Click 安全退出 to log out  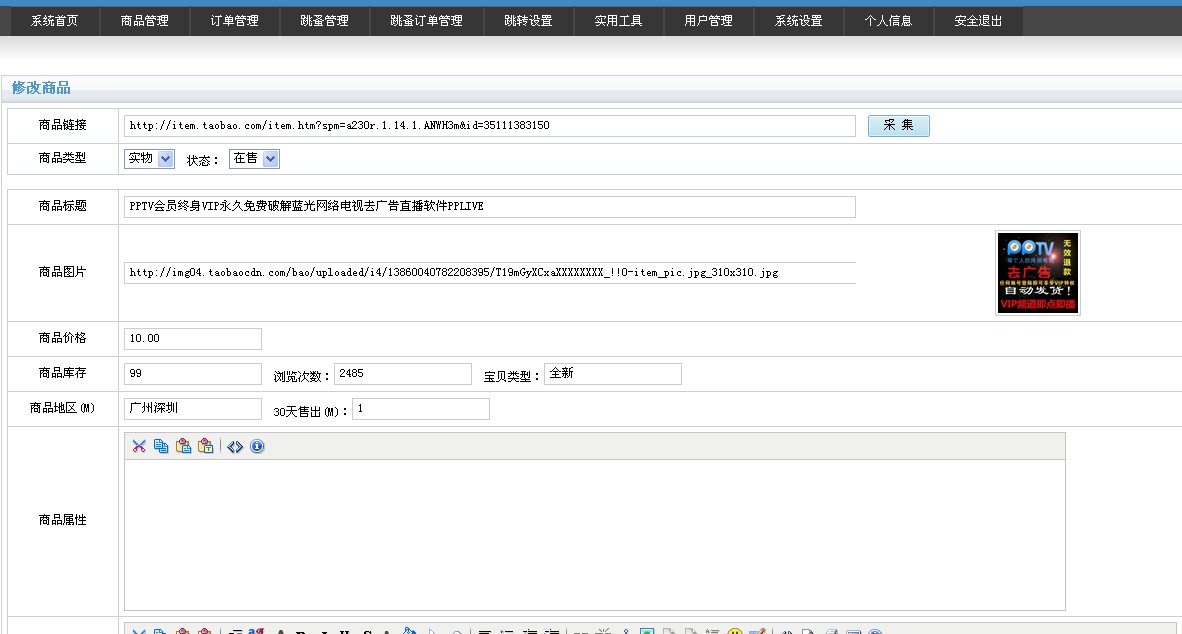tap(978, 21)
